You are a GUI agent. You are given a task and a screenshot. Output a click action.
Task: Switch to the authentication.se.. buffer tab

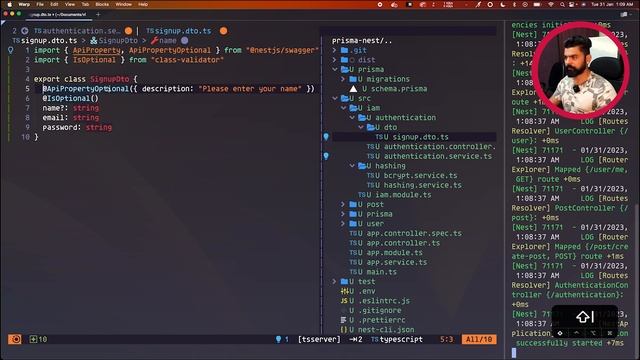coord(77,31)
